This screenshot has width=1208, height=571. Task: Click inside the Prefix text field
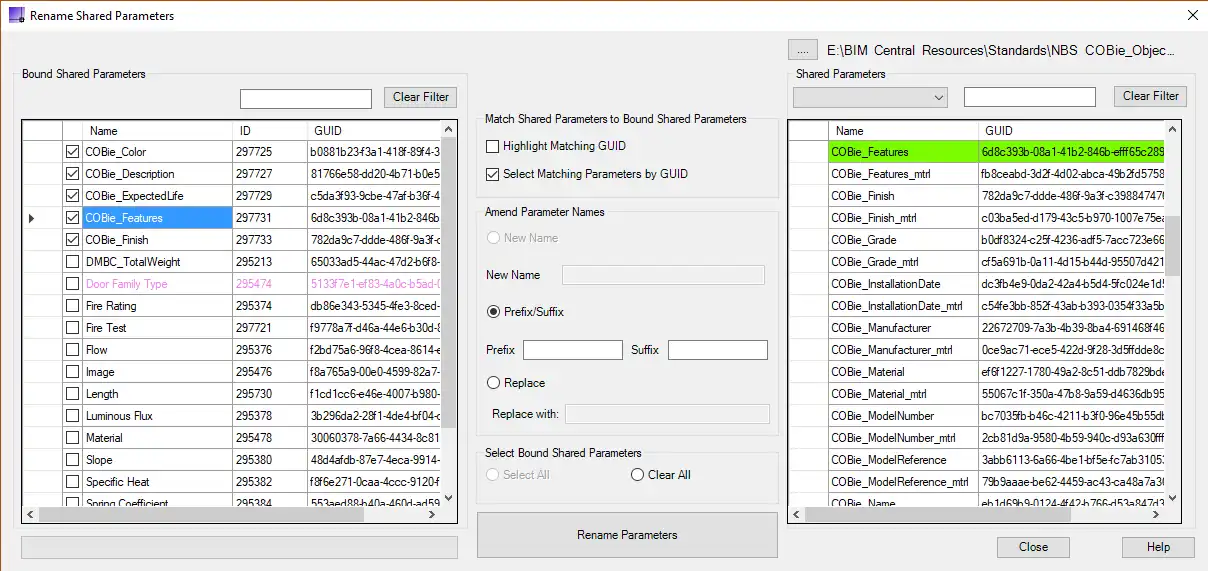pos(572,350)
